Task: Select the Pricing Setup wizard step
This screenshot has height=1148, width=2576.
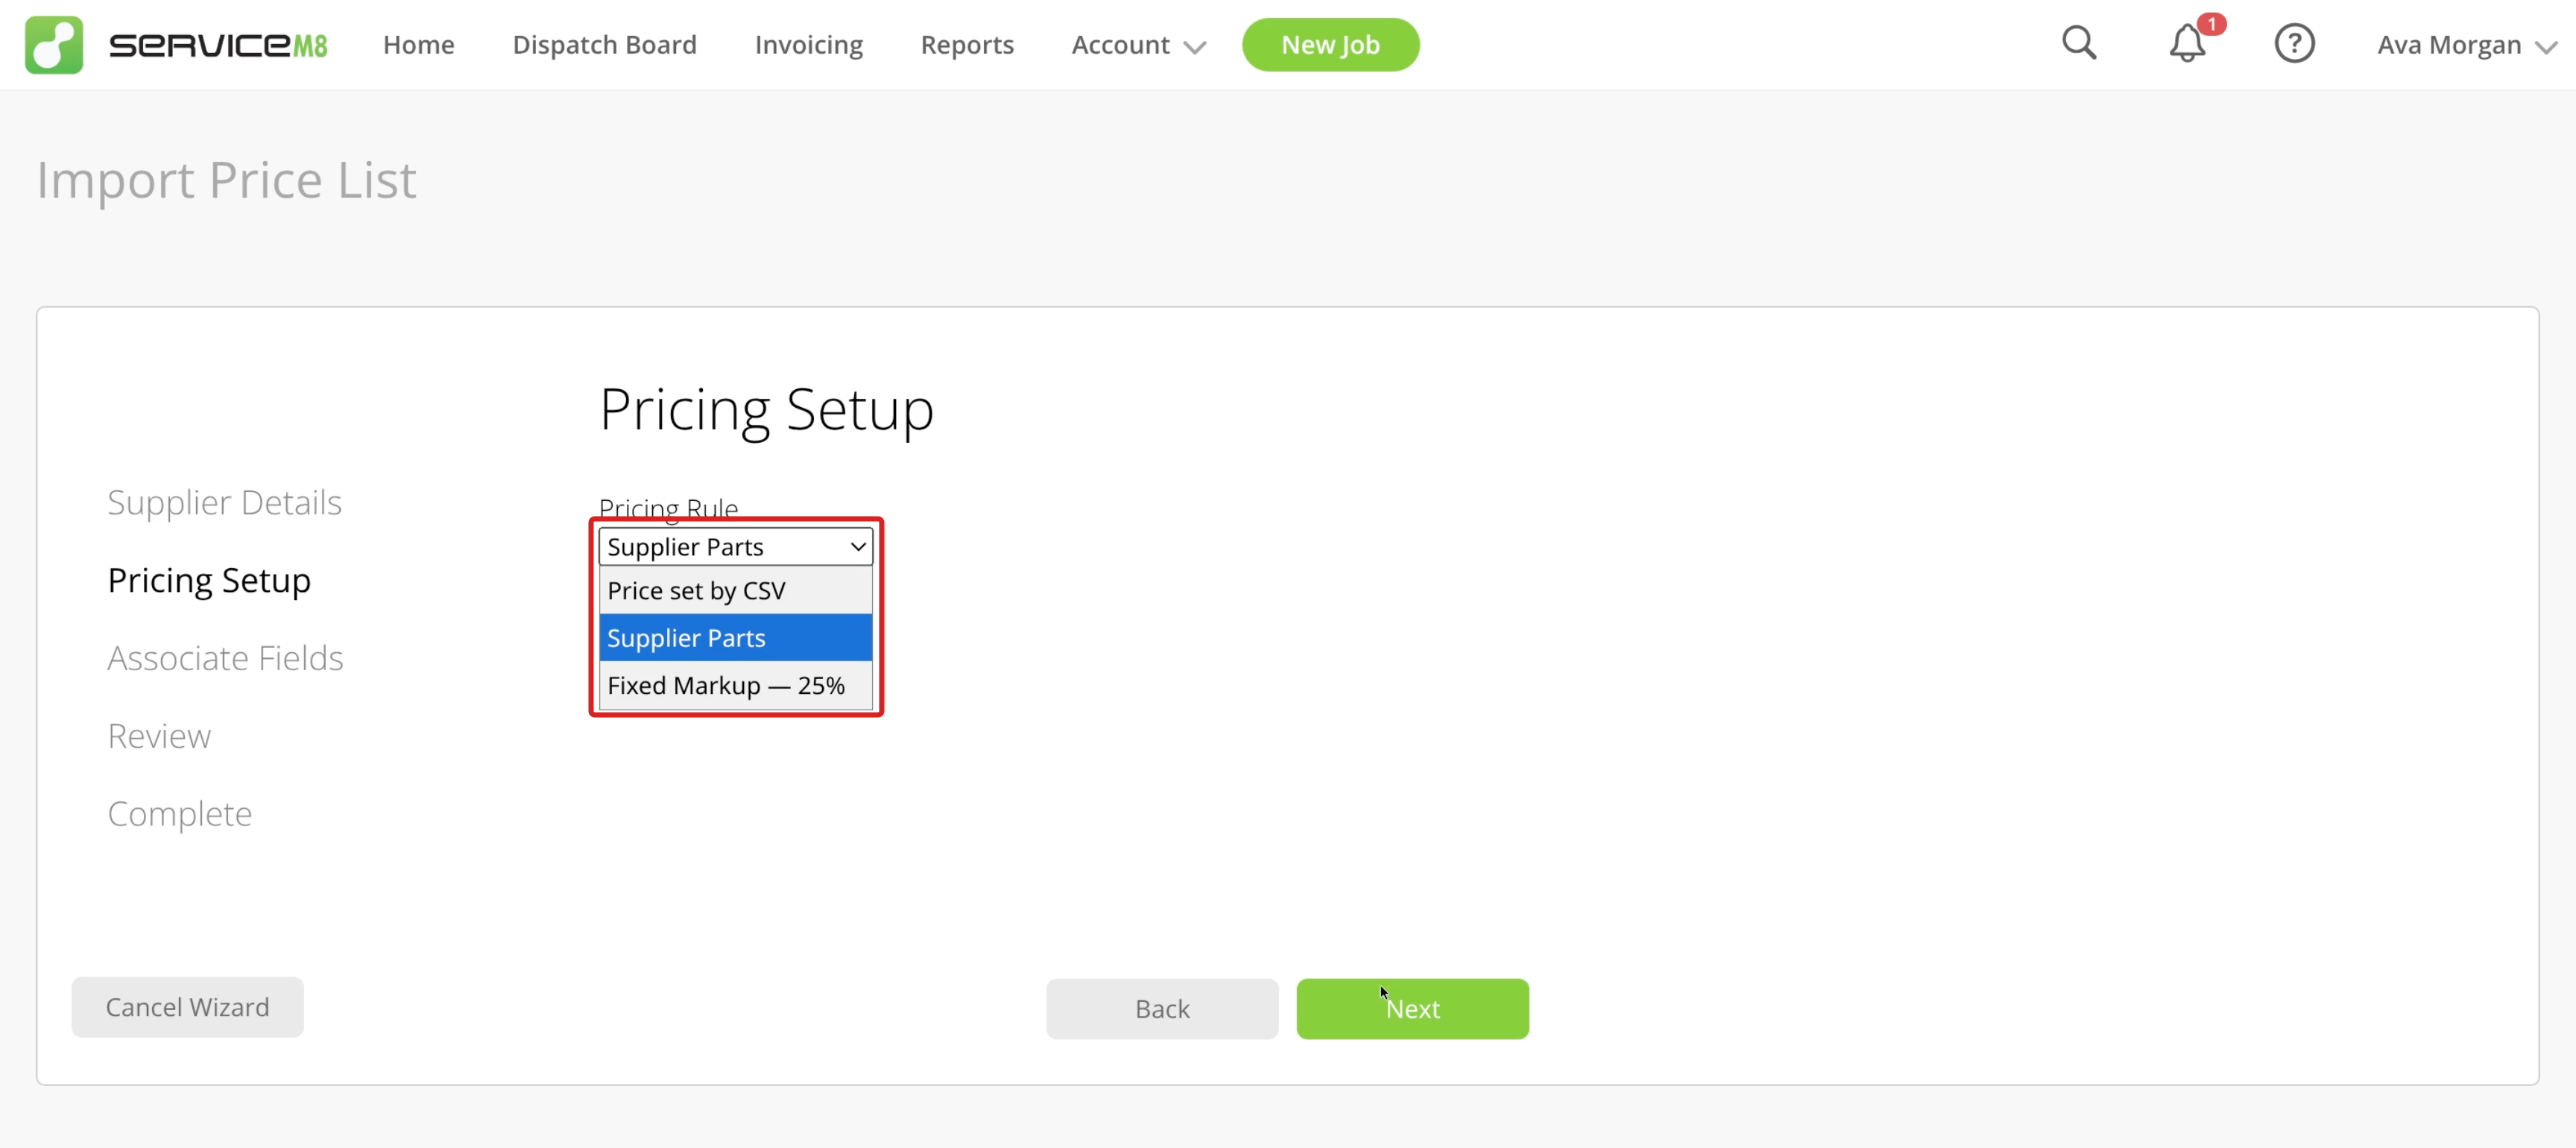Action: [x=209, y=580]
